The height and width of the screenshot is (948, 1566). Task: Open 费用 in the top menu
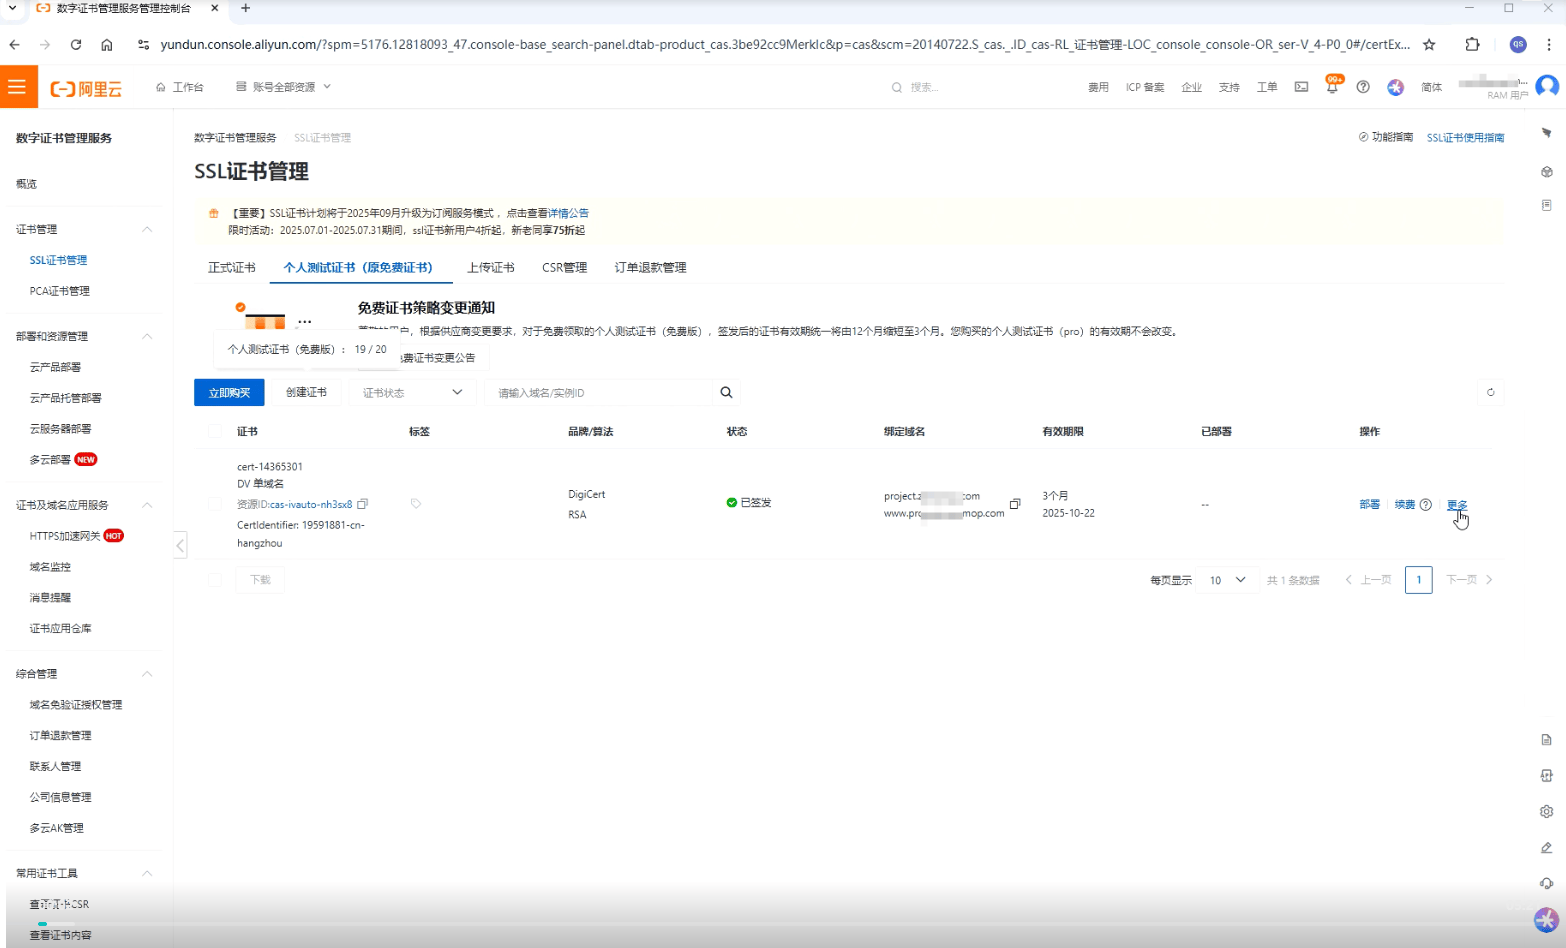click(1098, 87)
